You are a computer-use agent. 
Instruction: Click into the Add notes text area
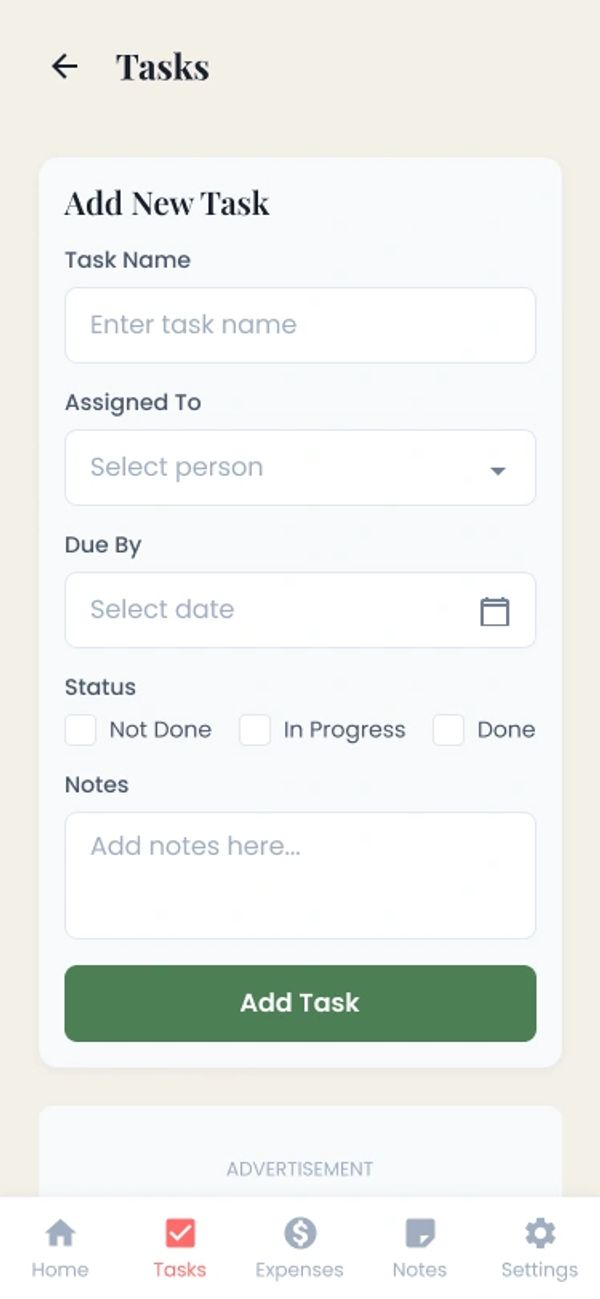coord(300,875)
